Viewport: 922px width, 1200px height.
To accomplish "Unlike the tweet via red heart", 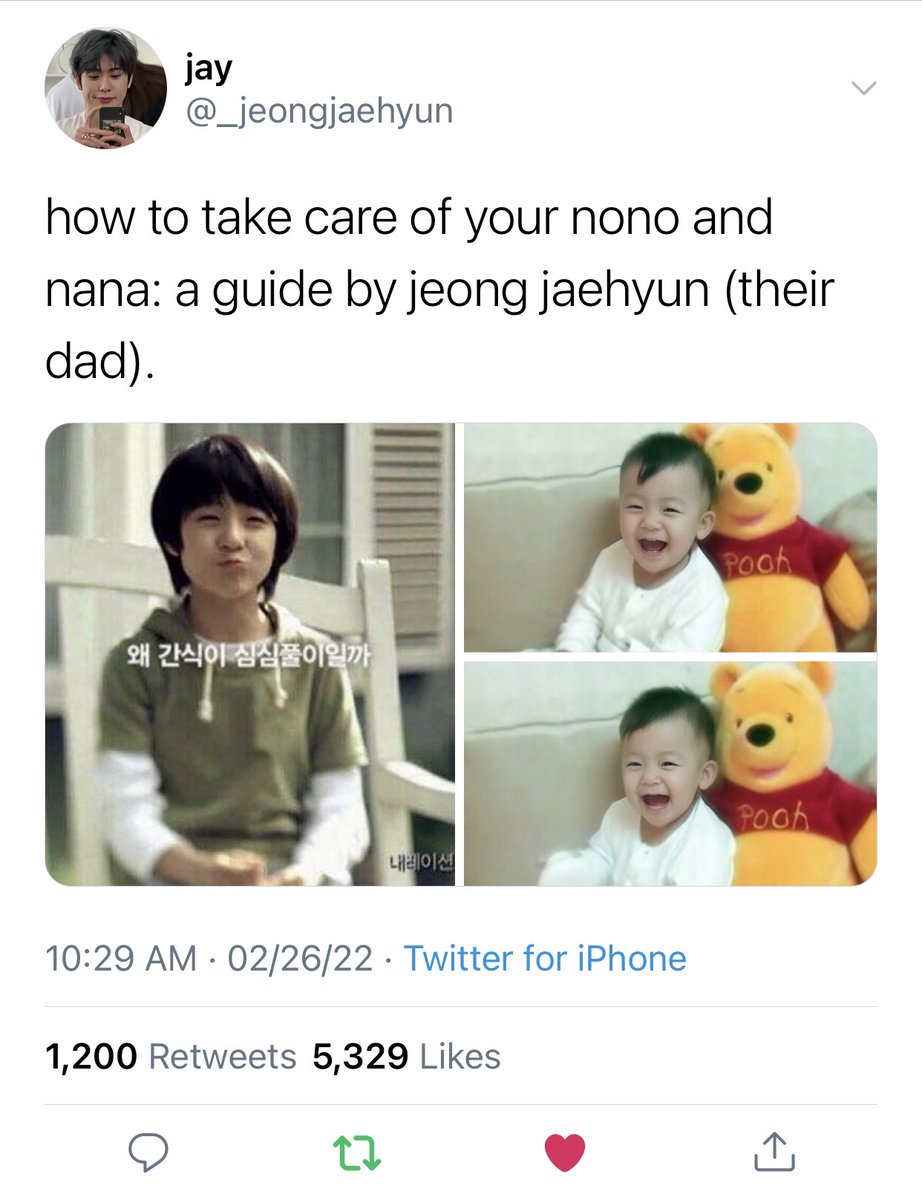I will pos(565,1153).
